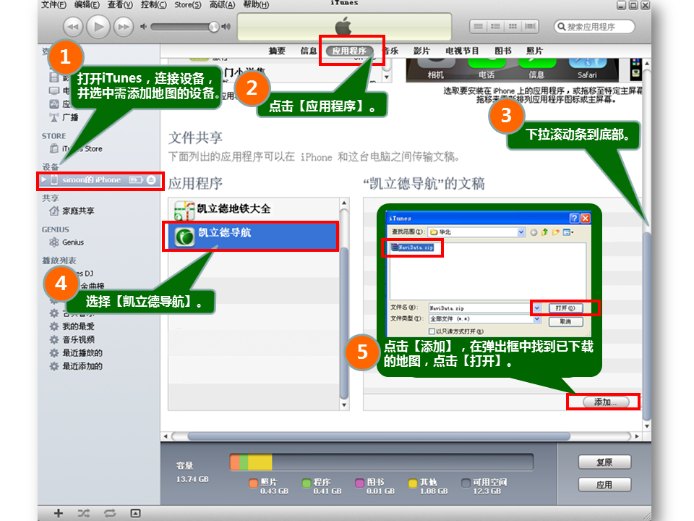Click the app list scroll-down arrow

tap(344, 405)
